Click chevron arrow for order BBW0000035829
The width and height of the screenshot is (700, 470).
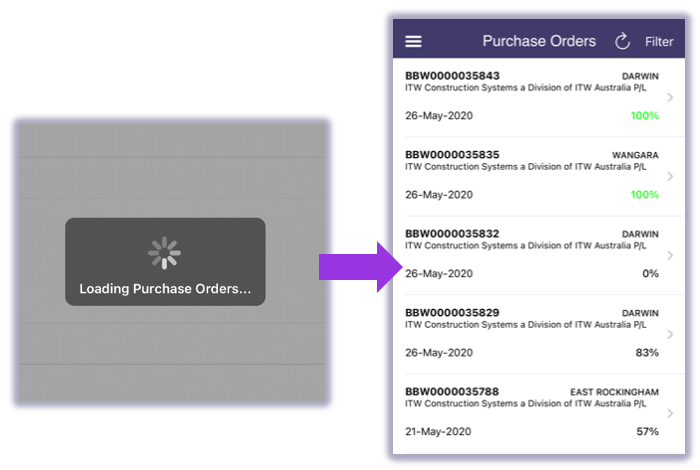[x=670, y=334]
